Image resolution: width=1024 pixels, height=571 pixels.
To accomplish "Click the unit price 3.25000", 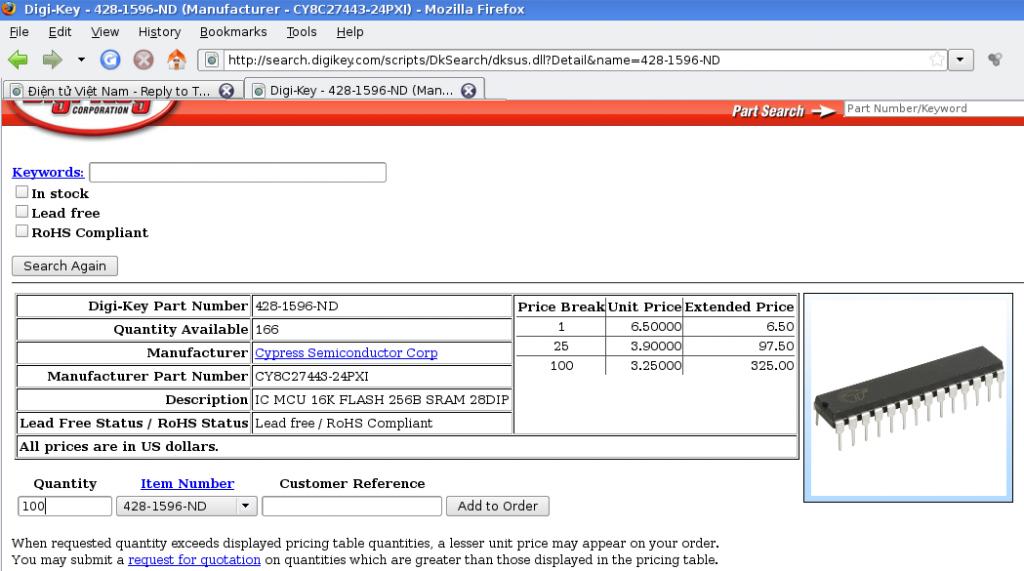I will click(656, 365).
